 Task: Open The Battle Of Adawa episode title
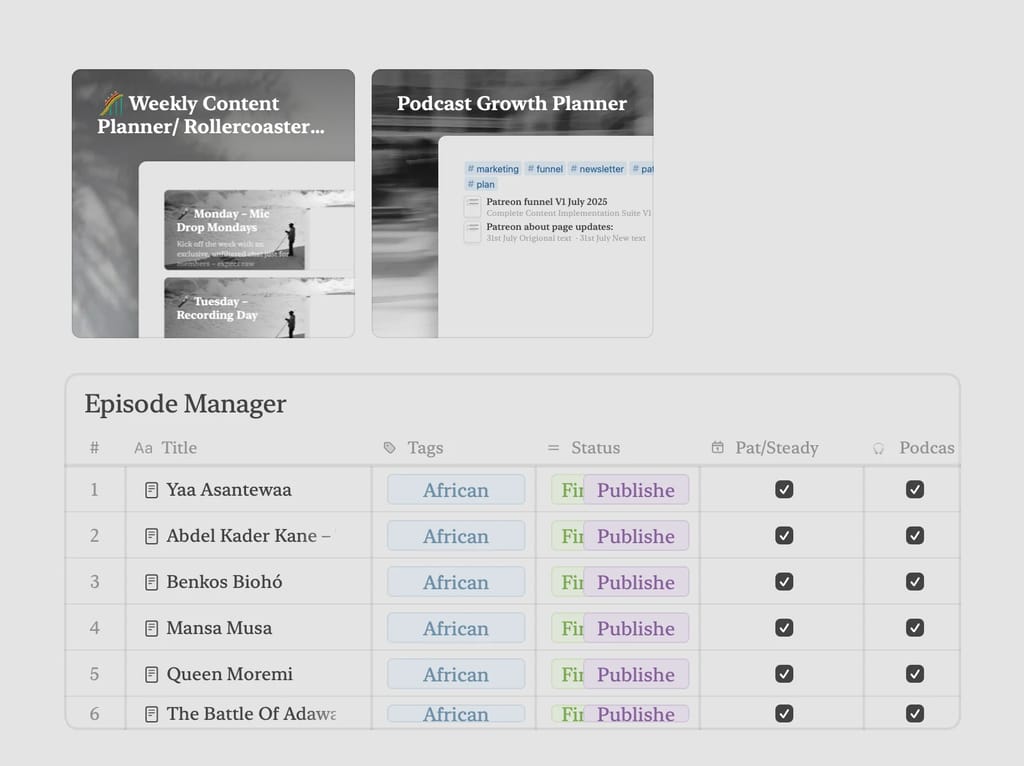click(x=251, y=714)
